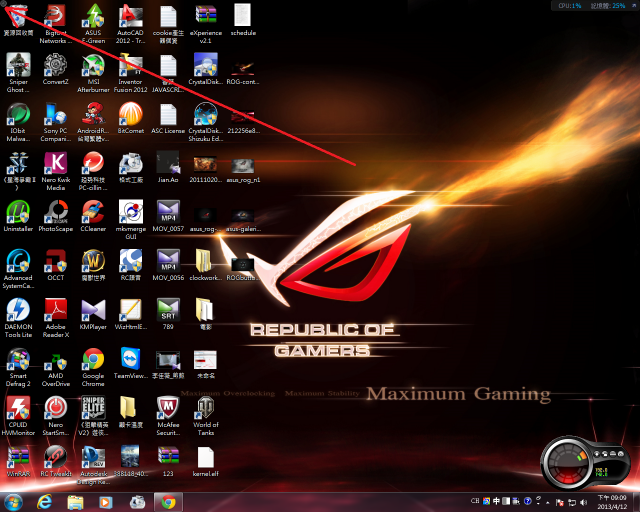
Task: Select the eXperience v2.1 archive icon
Action: coord(206,24)
